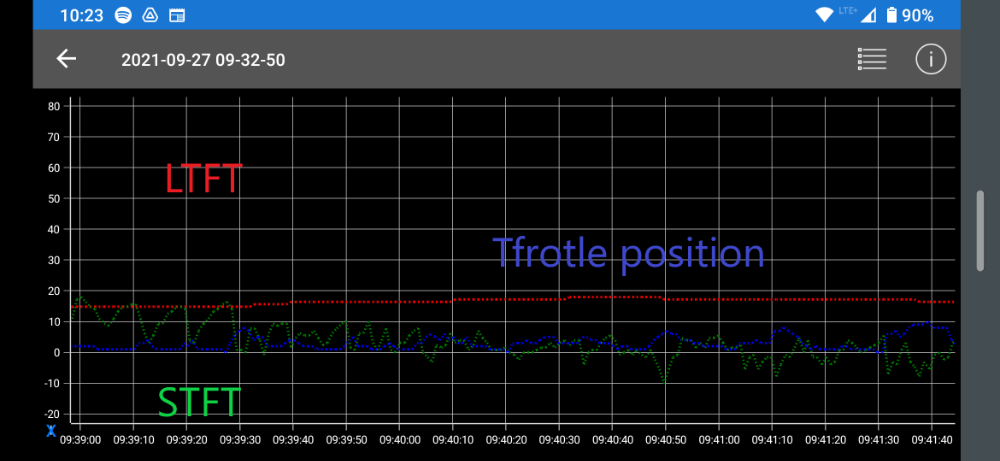The height and width of the screenshot is (461, 1000).
Task: Tap the back arrow in the header
Action: tap(66, 59)
